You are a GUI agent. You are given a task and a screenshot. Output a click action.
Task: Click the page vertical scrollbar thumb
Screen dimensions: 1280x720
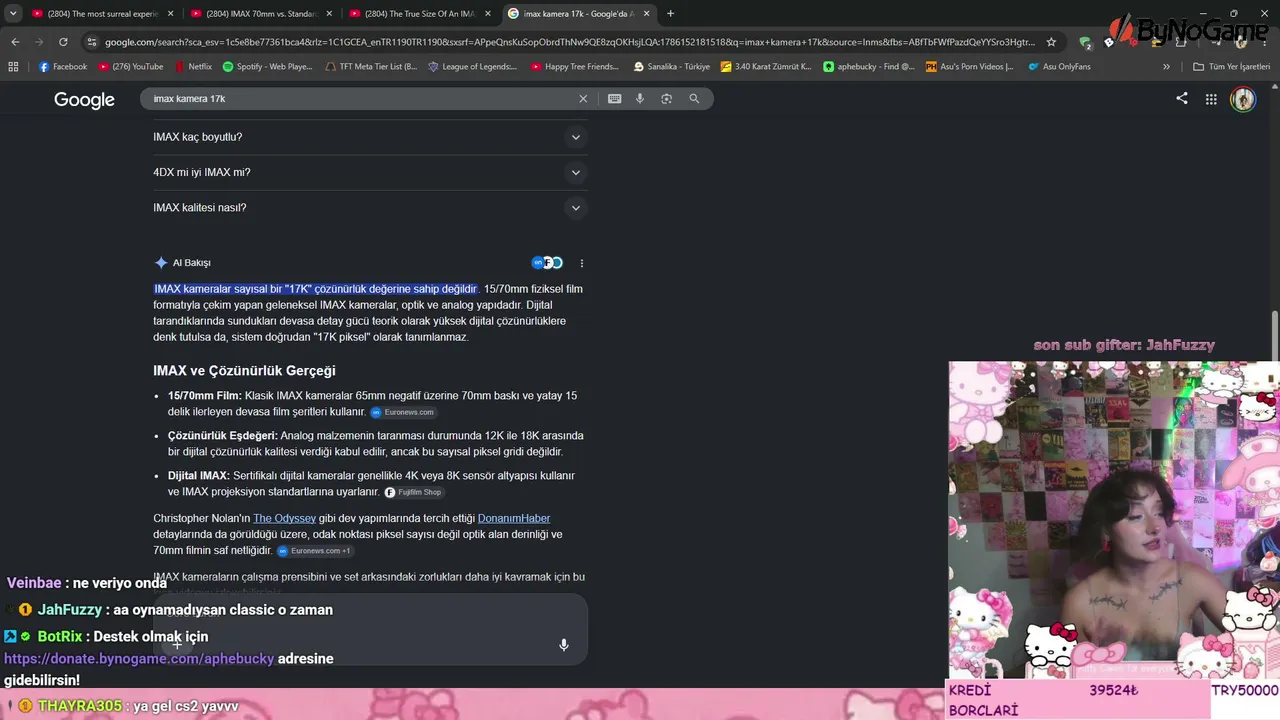tap(1275, 335)
